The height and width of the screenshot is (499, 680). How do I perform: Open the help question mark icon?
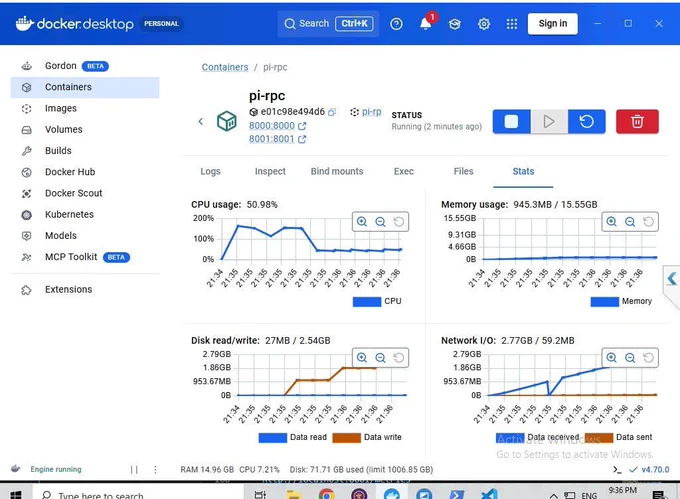coord(396,24)
